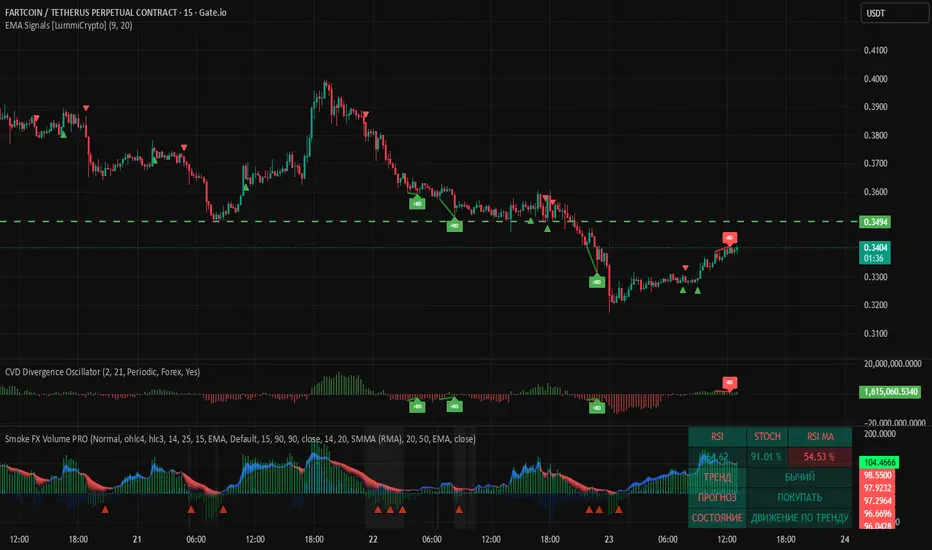This screenshot has height=550, width=932.
Task: Click the 0.3300 price axis label
Action: tap(875, 277)
